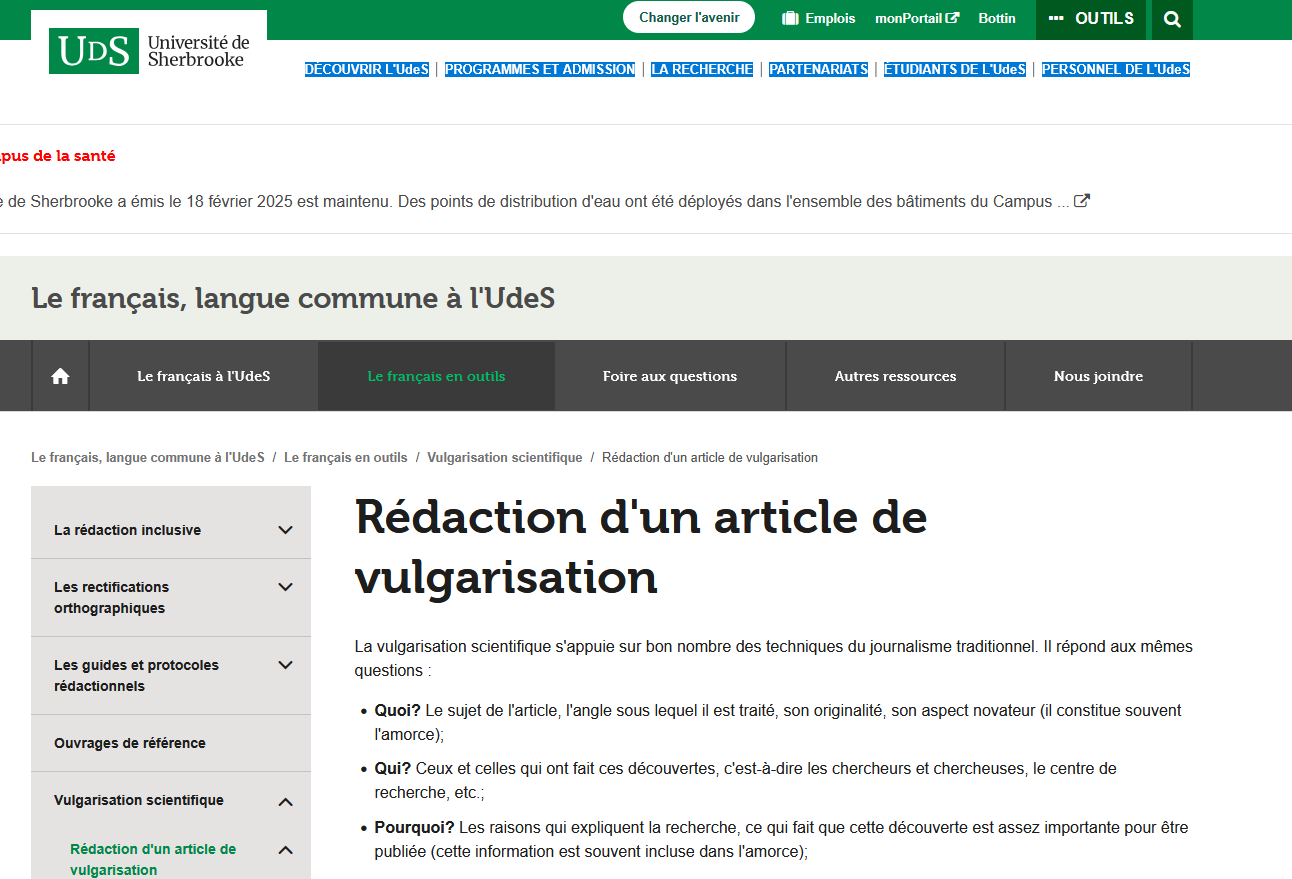This screenshot has height=879, width=1292.
Task: Collapse Vulgarisation scientifique sidebar section
Action: pos(285,801)
